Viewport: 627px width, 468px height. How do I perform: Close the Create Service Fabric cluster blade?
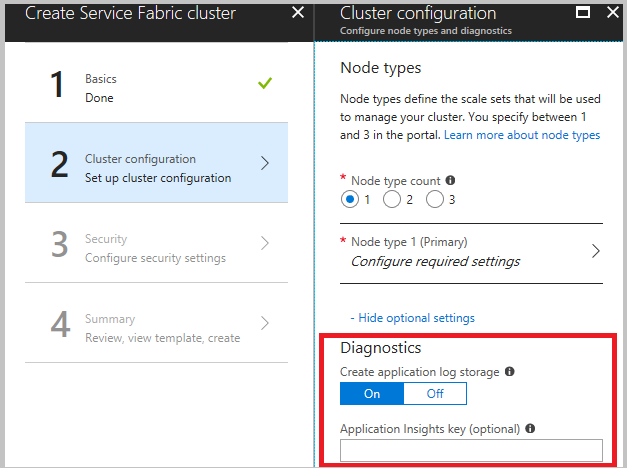click(x=297, y=13)
